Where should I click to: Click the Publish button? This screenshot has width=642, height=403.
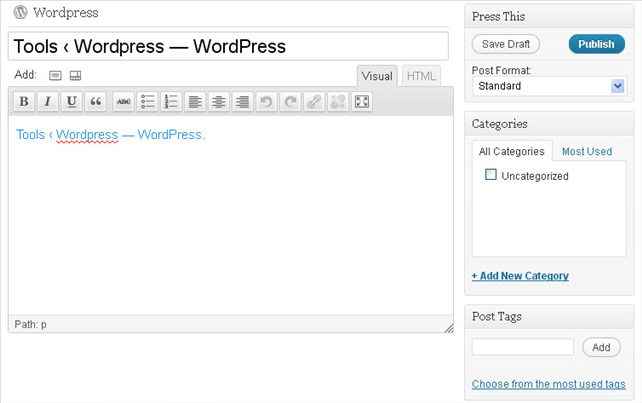click(x=597, y=44)
